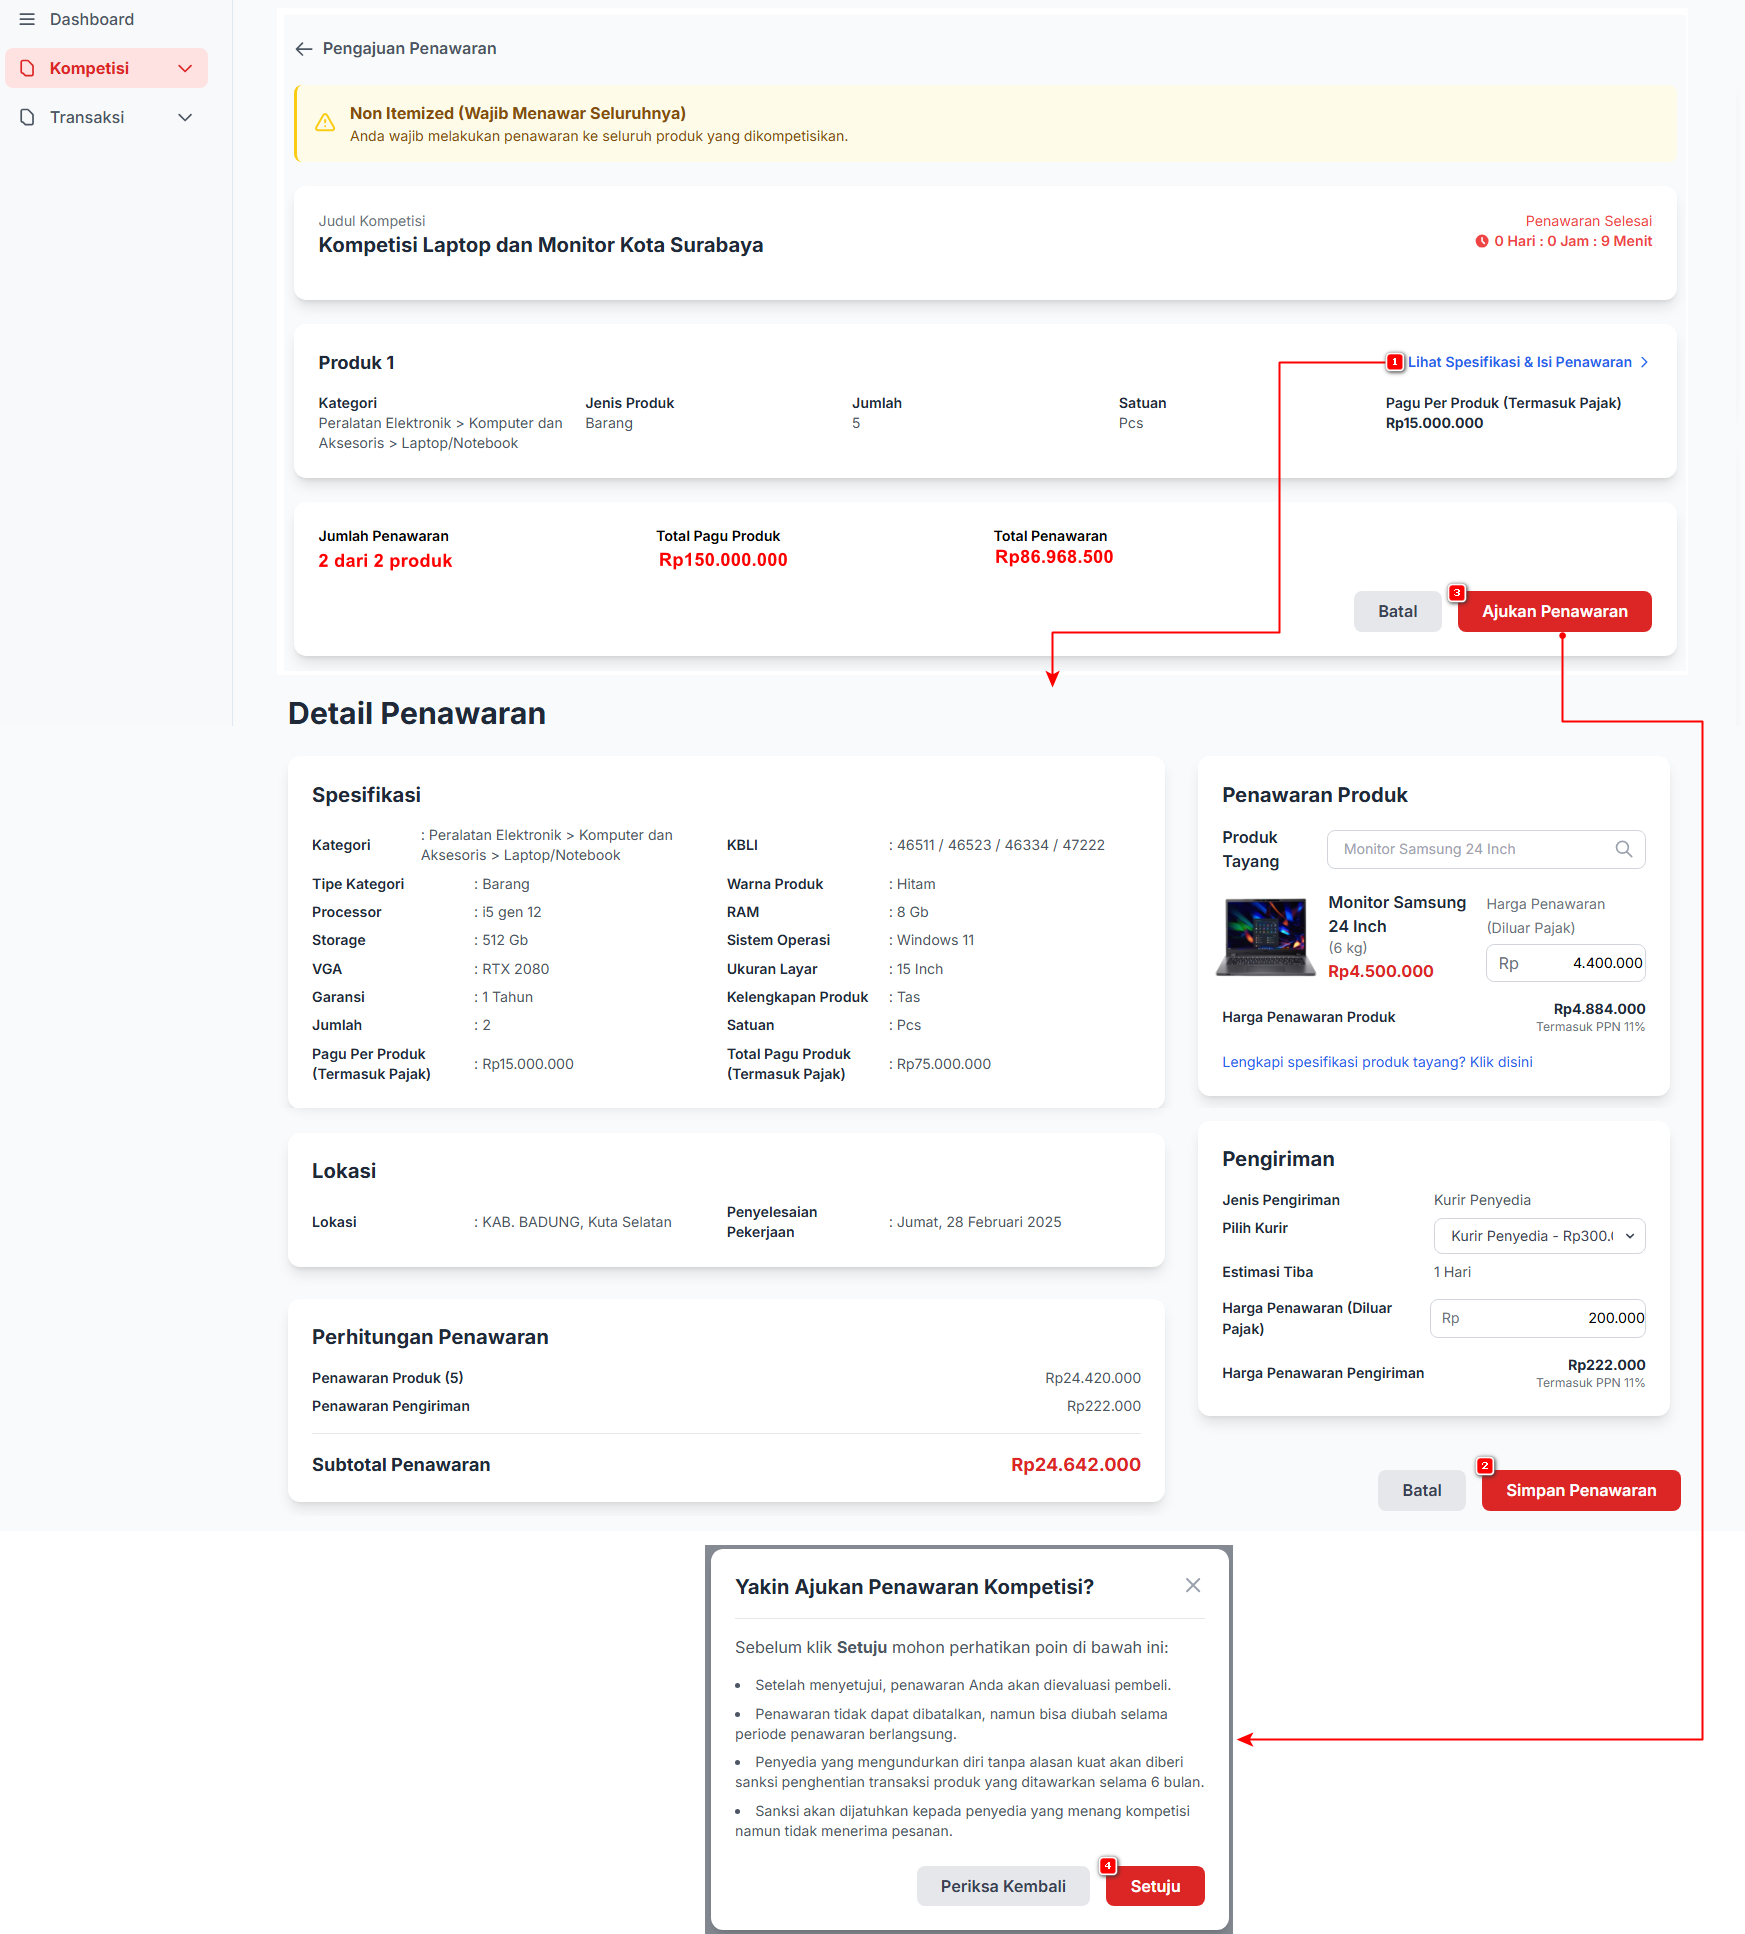Click the KBLI value 46511 / 46523 / 46334 / 47222

[x=1000, y=845]
